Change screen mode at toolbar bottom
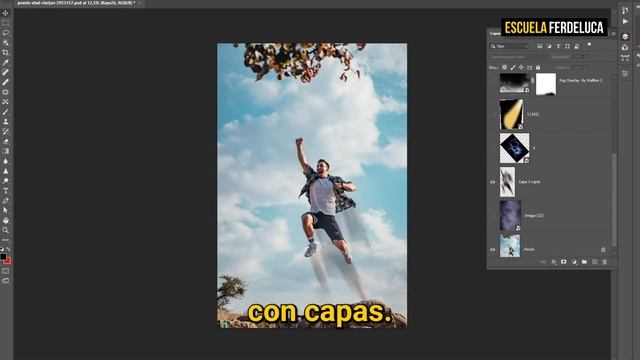 [x=5, y=281]
